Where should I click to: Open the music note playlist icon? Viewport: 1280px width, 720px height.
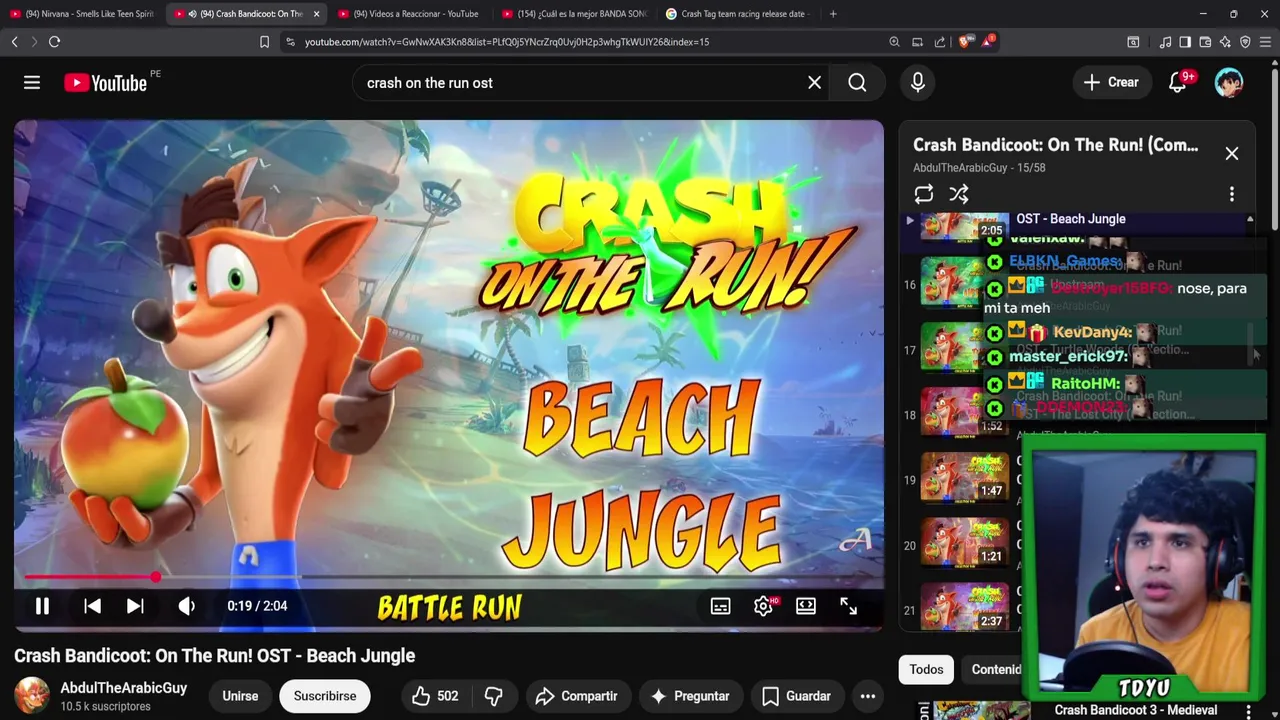[1165, 42]
